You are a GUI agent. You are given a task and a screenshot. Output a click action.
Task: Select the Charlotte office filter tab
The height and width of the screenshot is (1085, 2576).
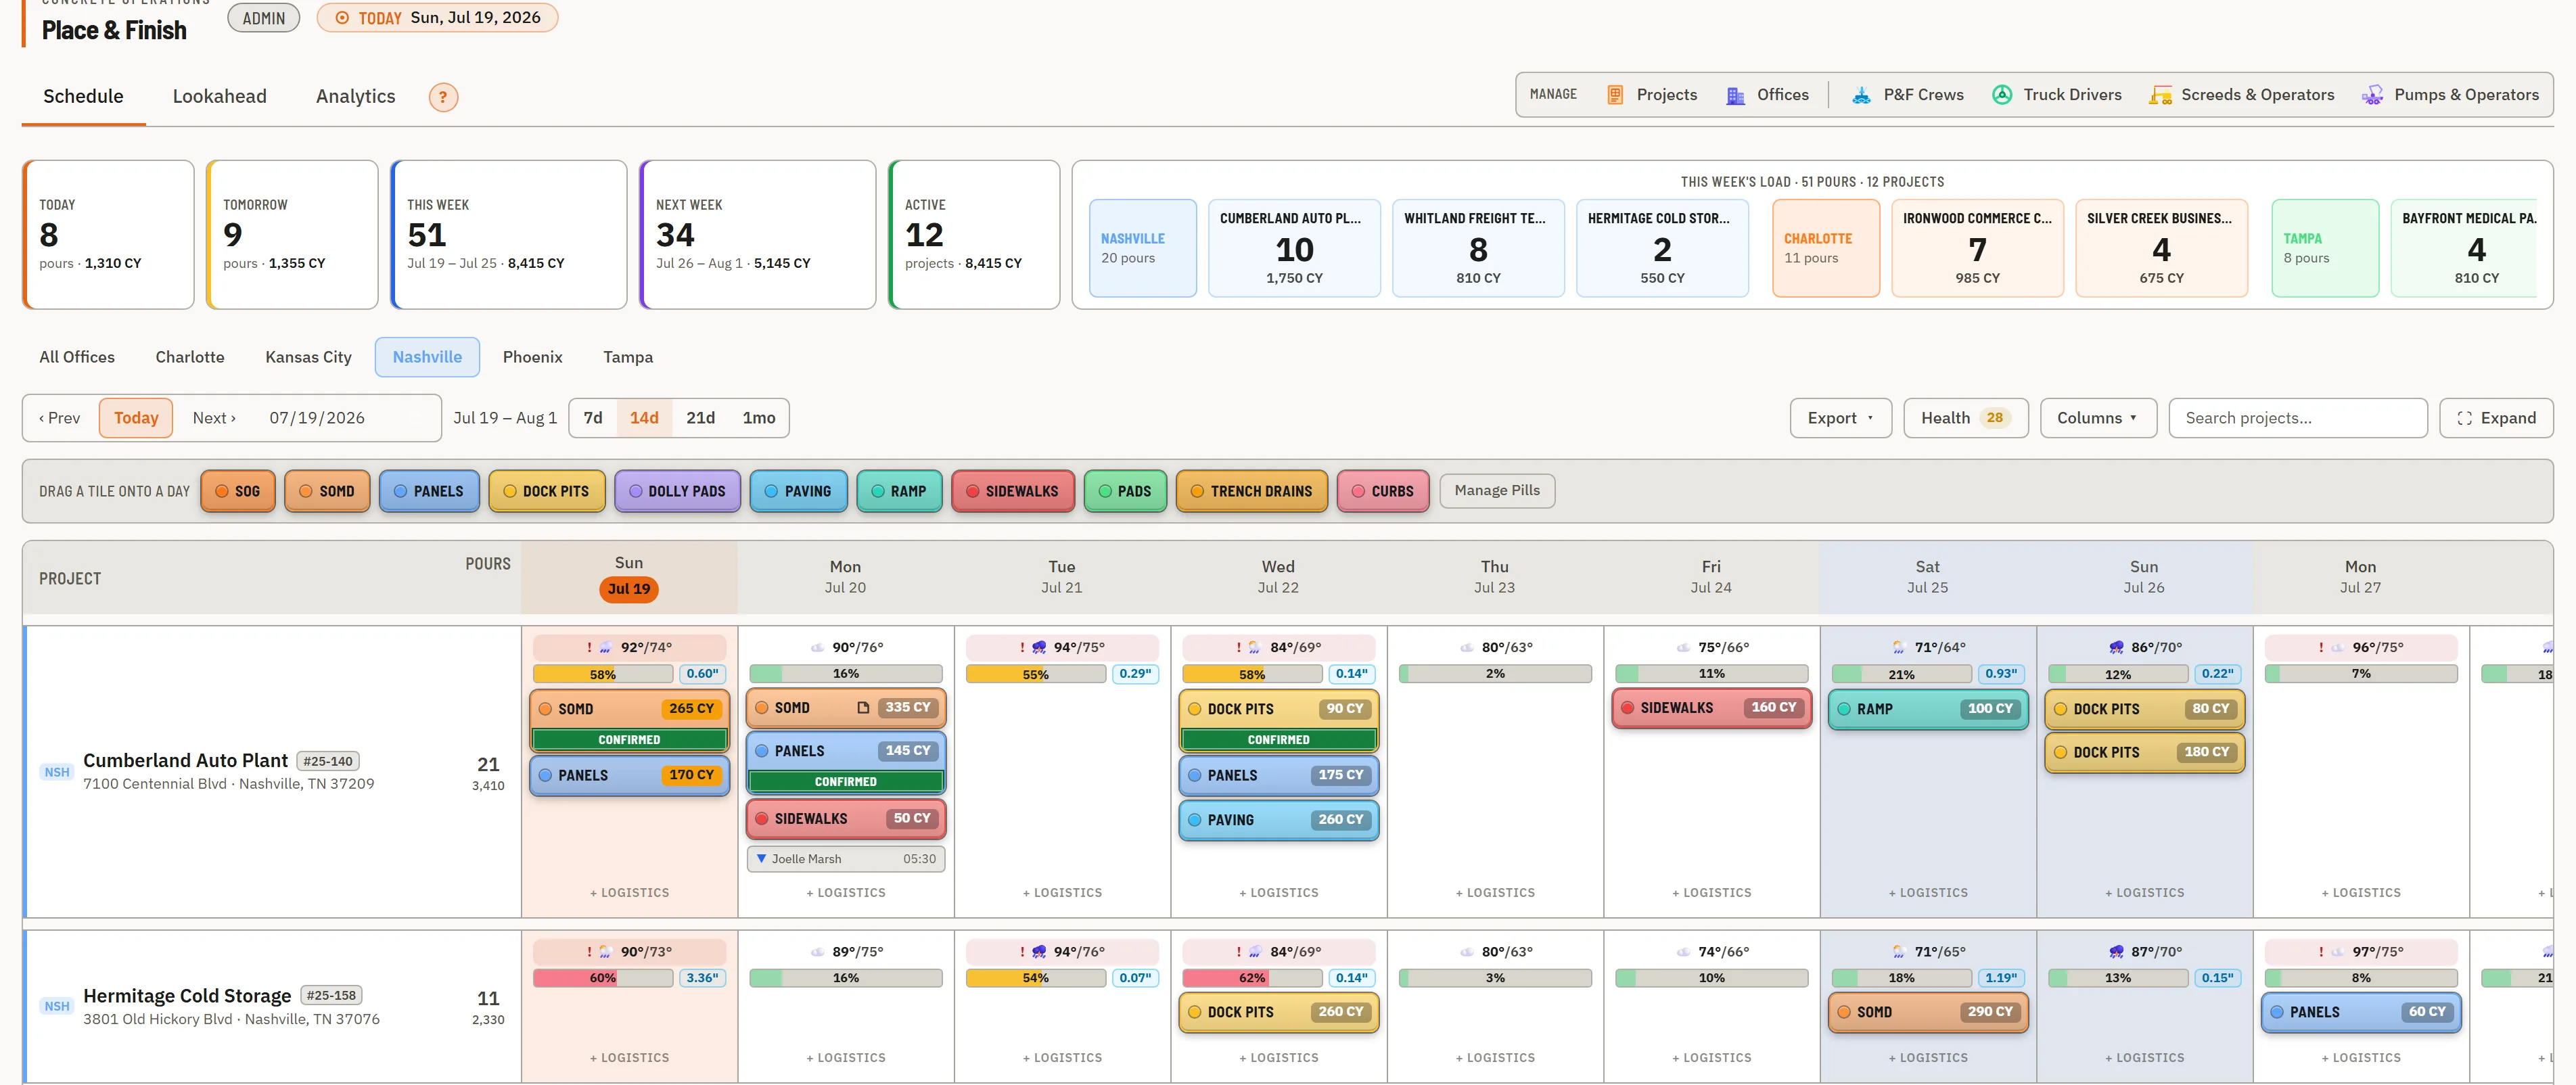coord(190,357)
